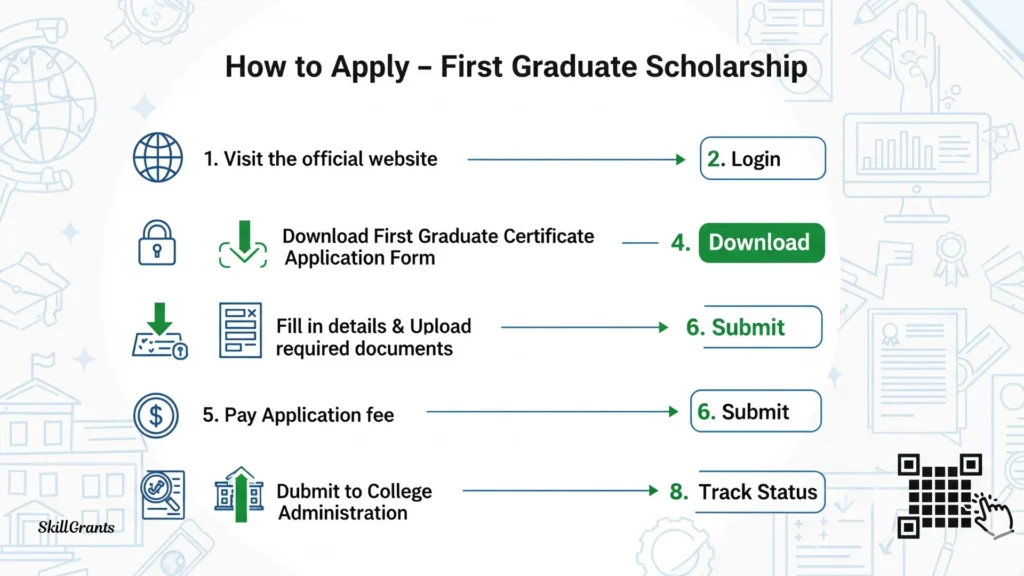
Task: Click the padlock icon
Action: pos(158,243)
